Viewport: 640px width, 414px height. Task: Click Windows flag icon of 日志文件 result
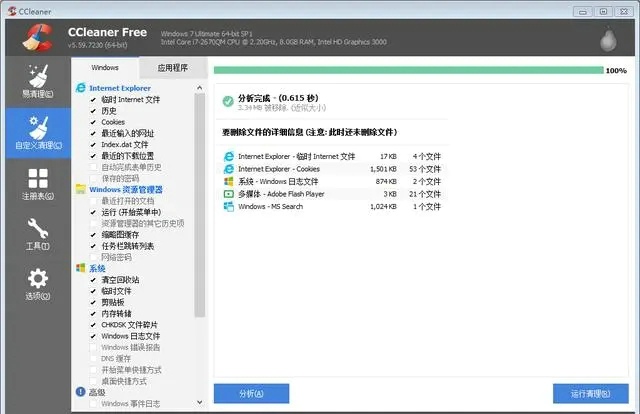click(x=229, y=181)
